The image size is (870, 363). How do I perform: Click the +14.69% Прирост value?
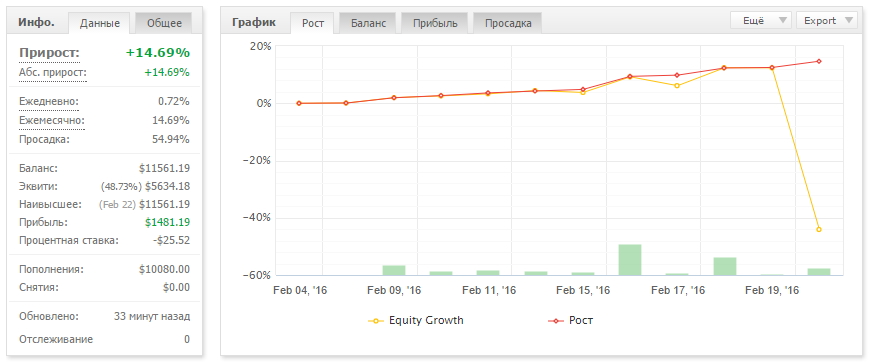(158, 53)
